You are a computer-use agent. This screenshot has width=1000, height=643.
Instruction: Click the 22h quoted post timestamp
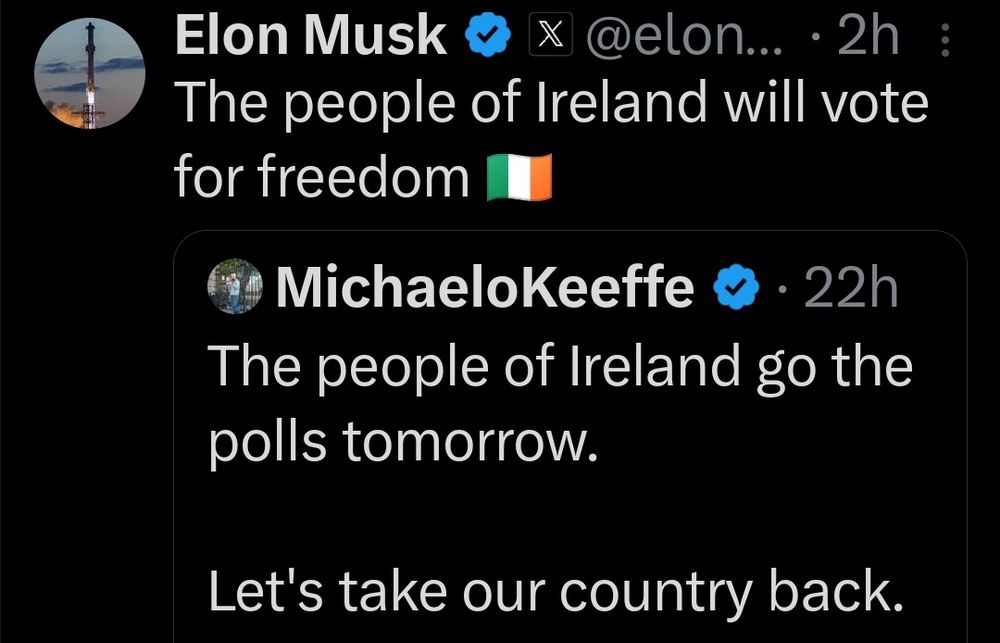tap(850, 286)
